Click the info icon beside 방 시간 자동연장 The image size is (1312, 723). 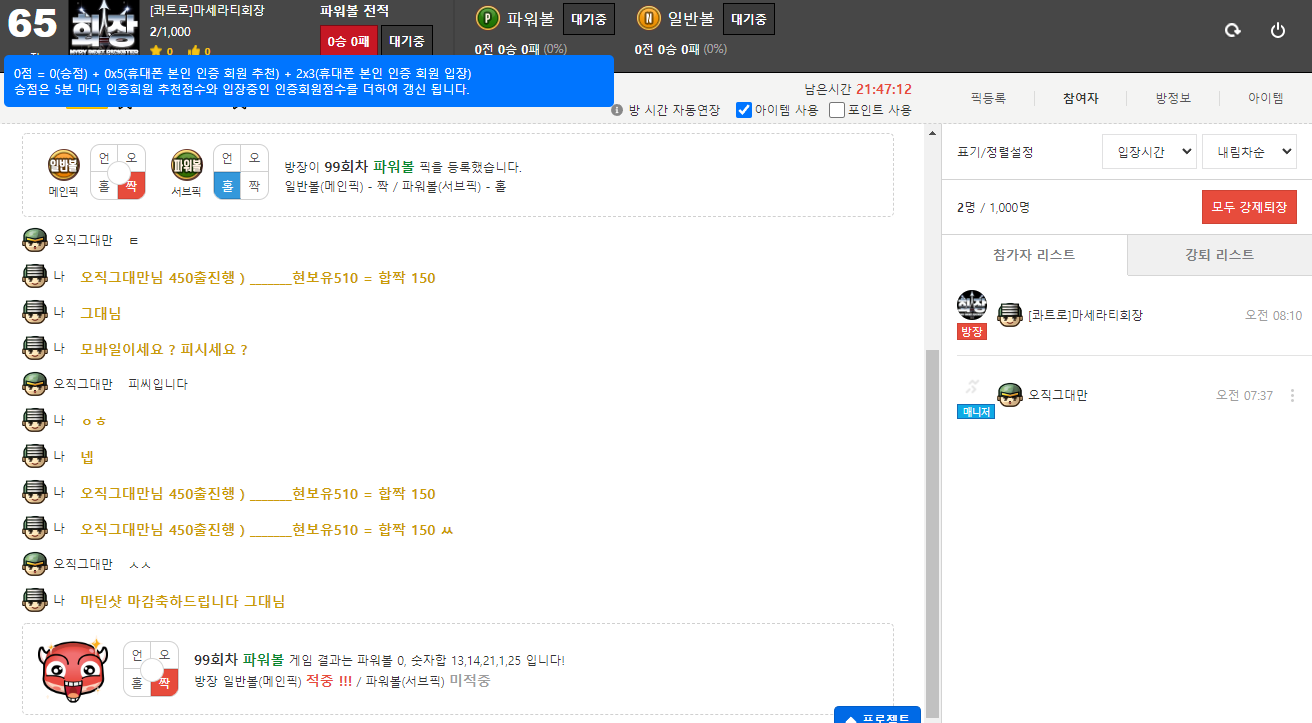coord(617,110)
